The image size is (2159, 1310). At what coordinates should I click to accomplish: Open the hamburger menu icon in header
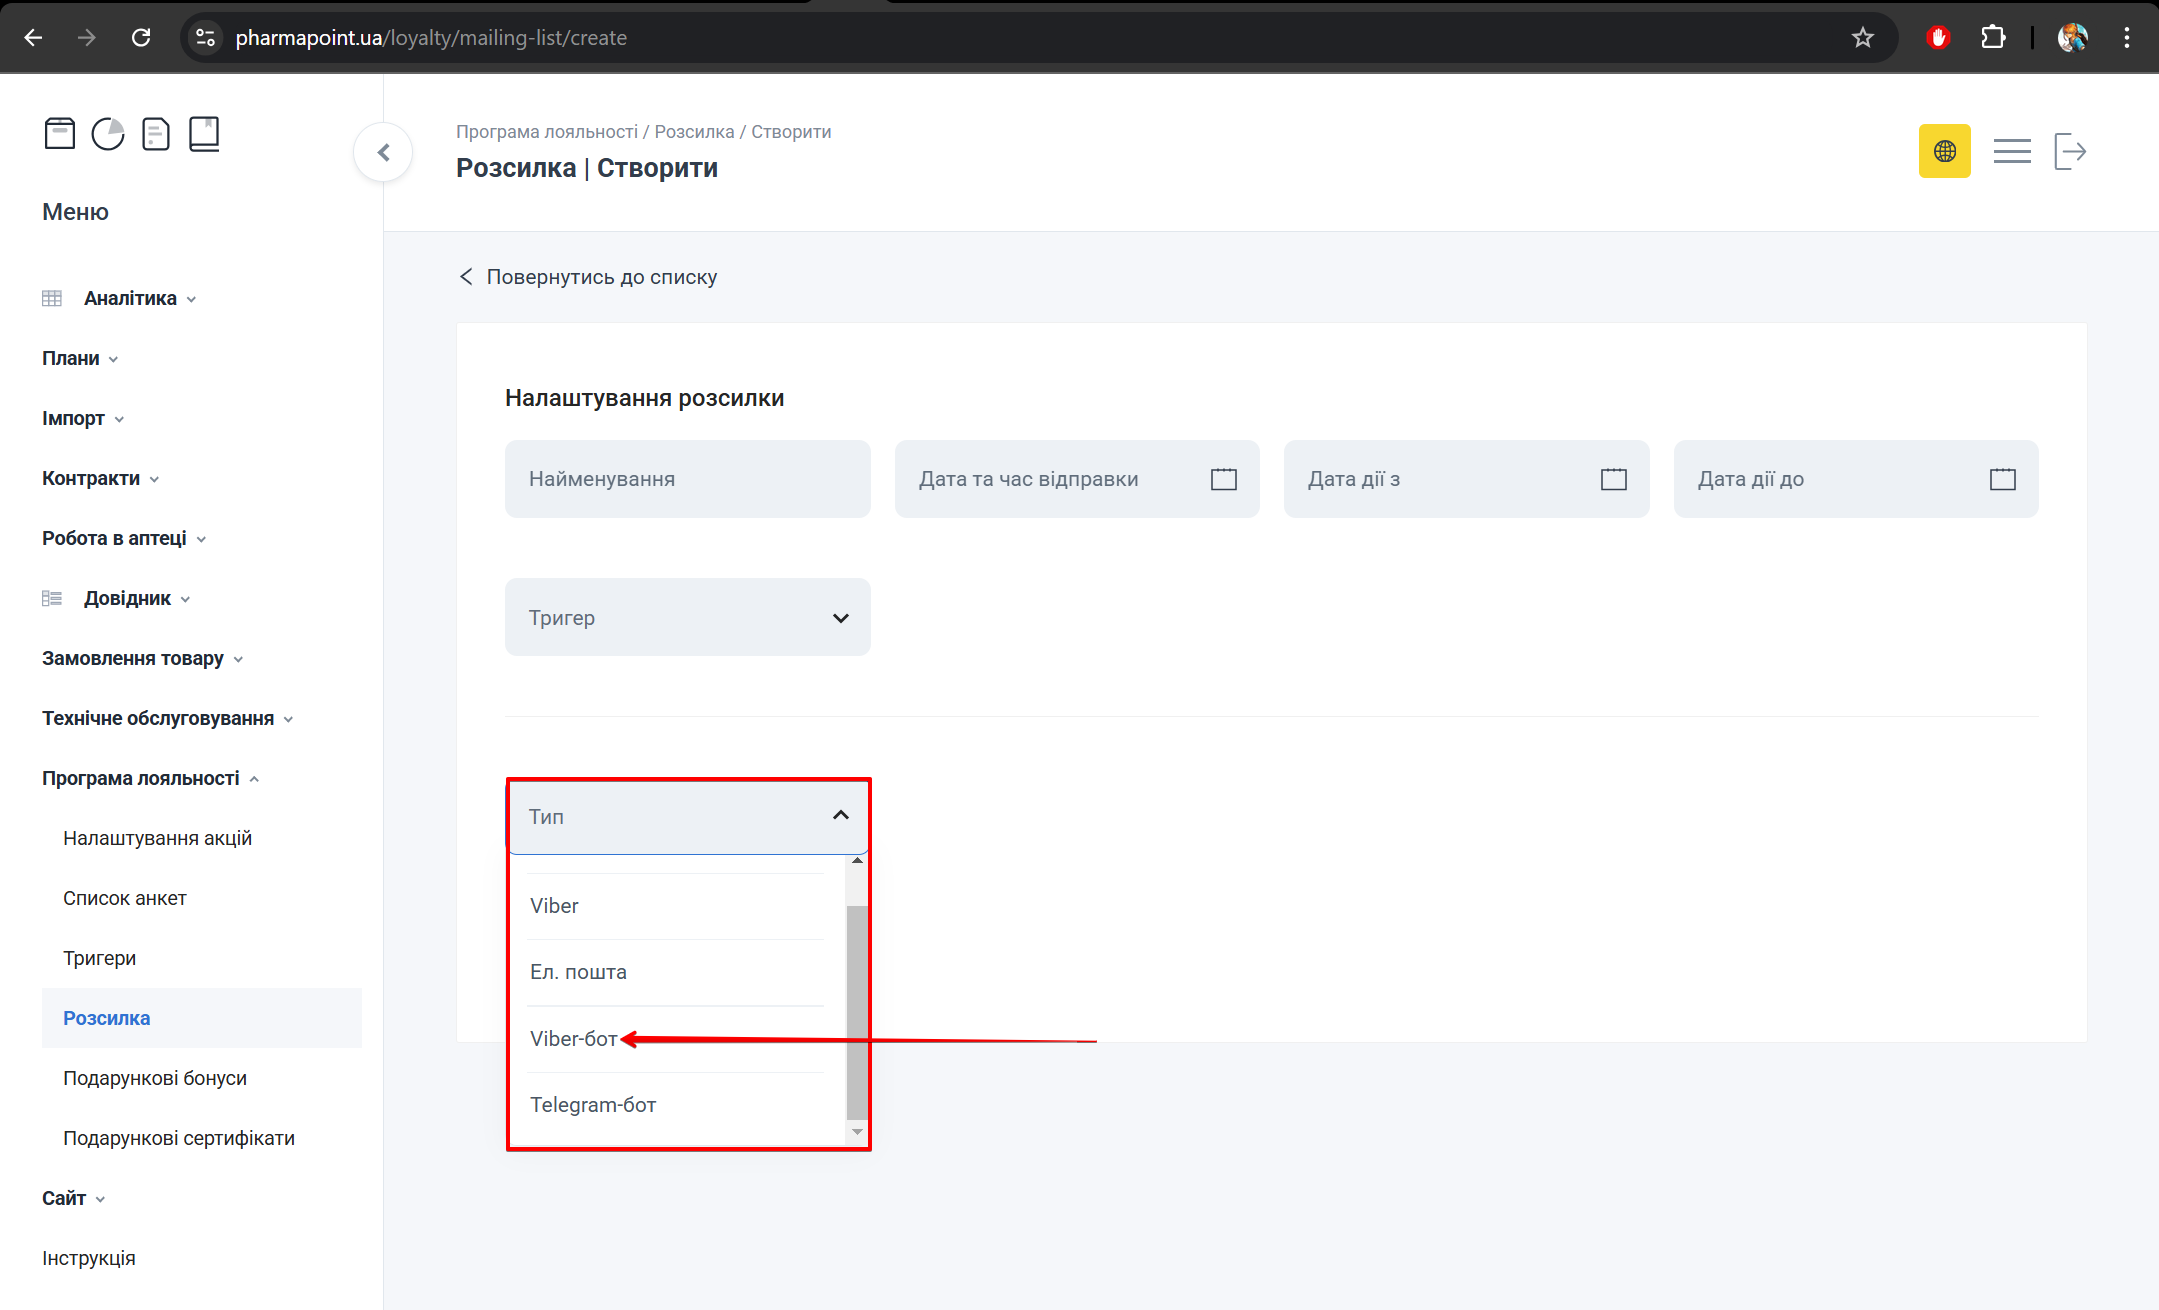coord(2011,151)
